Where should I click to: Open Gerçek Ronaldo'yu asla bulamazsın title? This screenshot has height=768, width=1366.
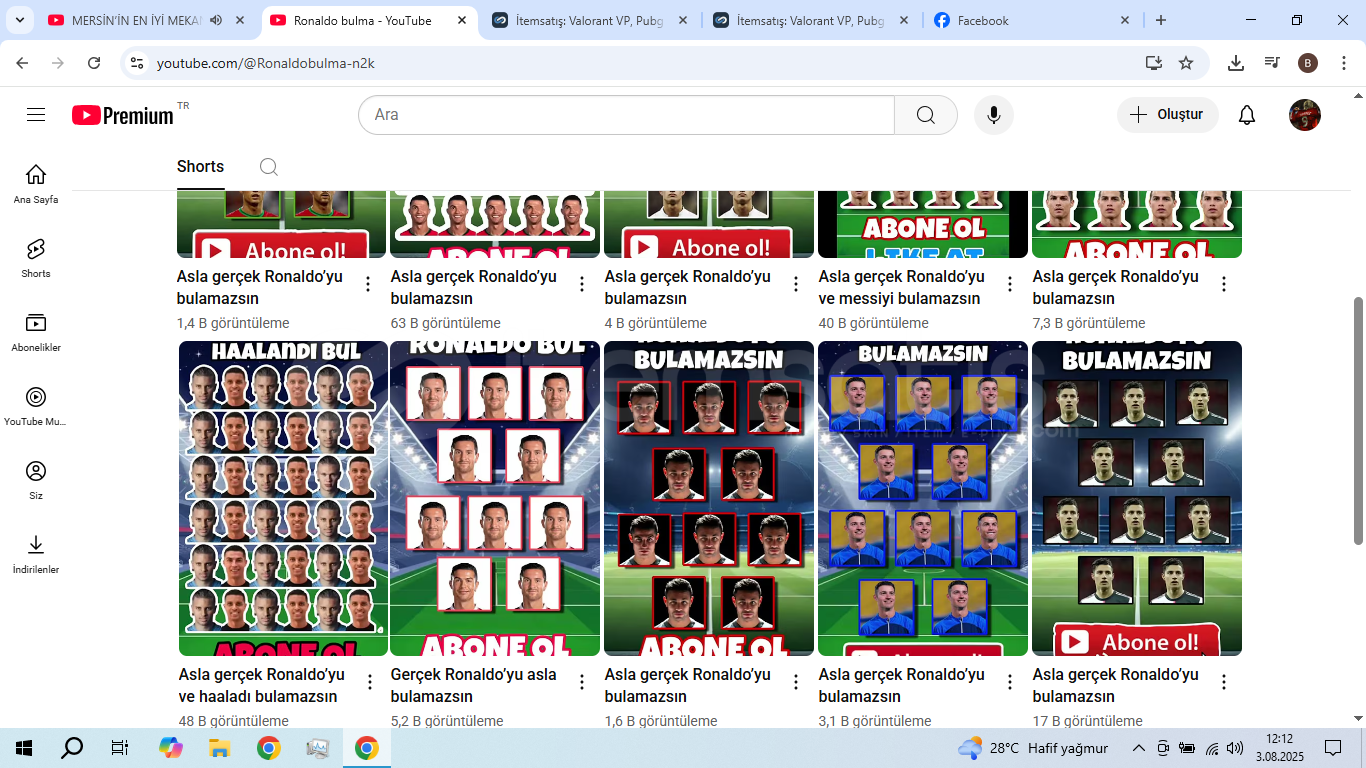tap(474, 686)
